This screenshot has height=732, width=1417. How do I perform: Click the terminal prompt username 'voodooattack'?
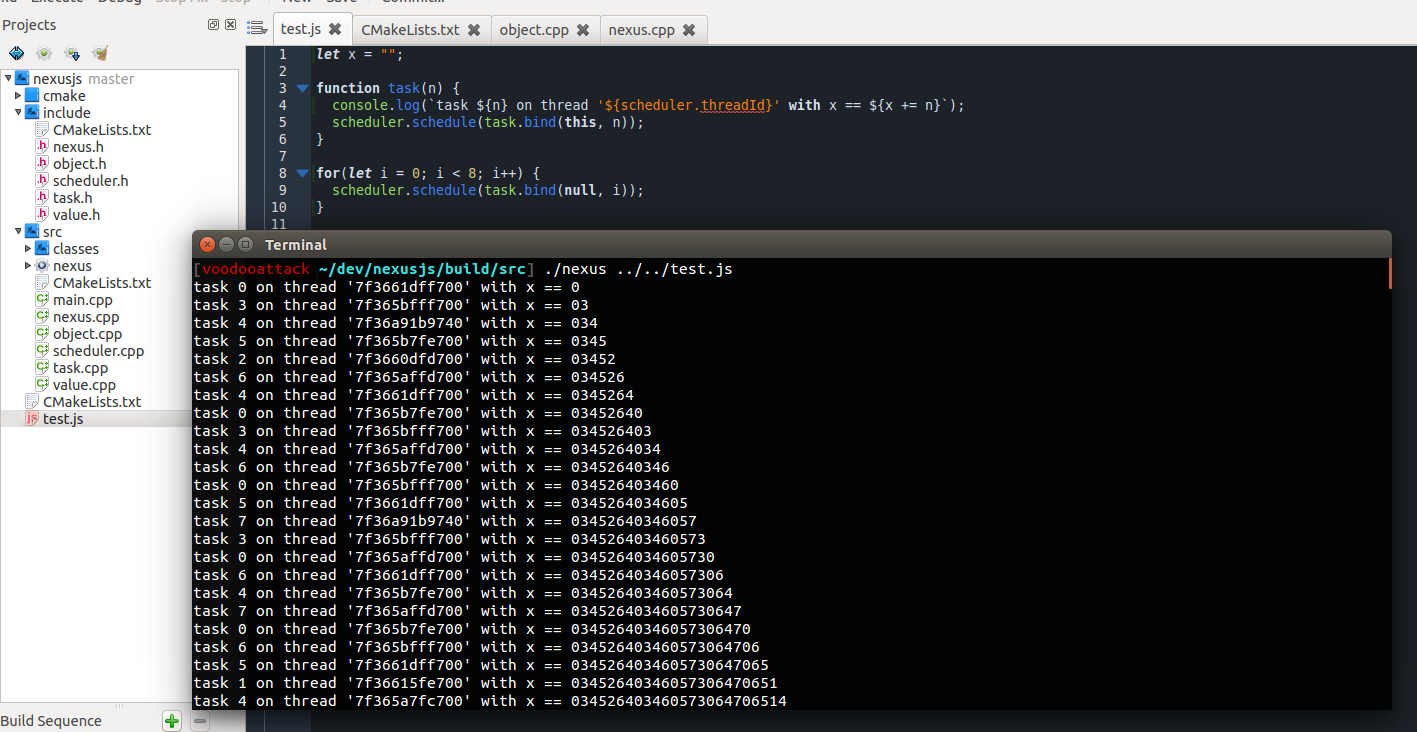pyautogui.click(x=256, y=270)
